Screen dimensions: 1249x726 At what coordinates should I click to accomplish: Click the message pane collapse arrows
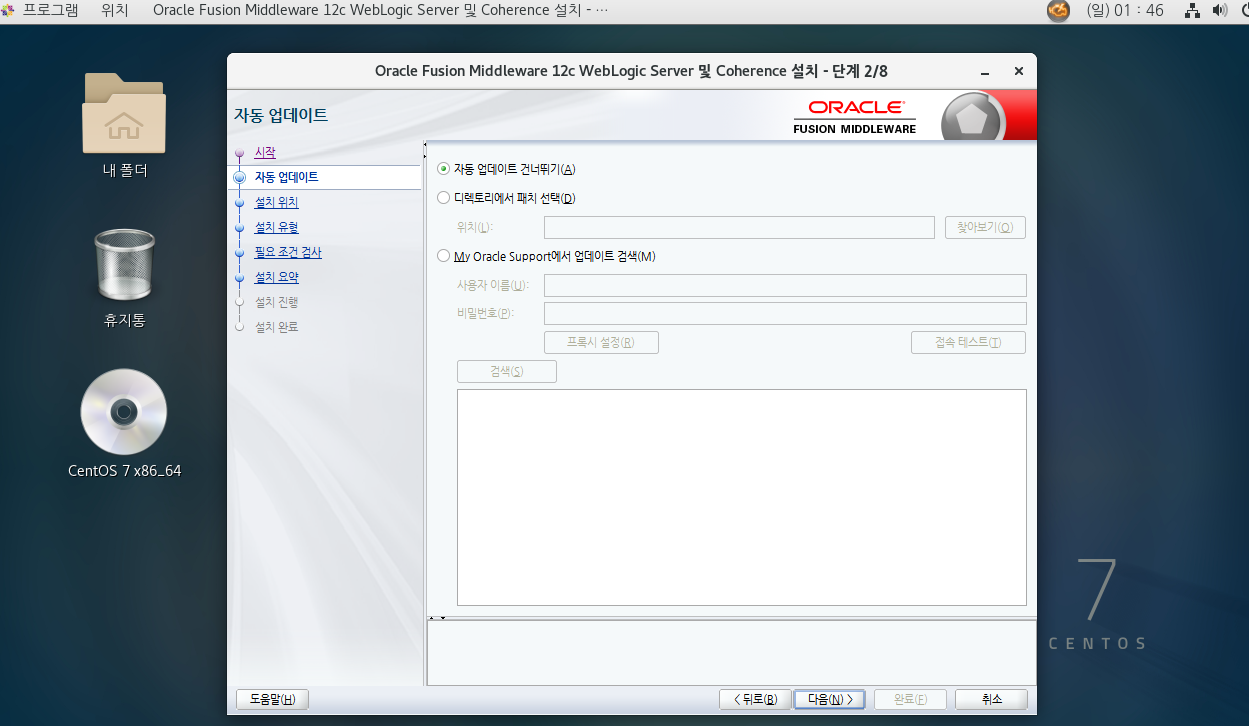coord(437,617)
